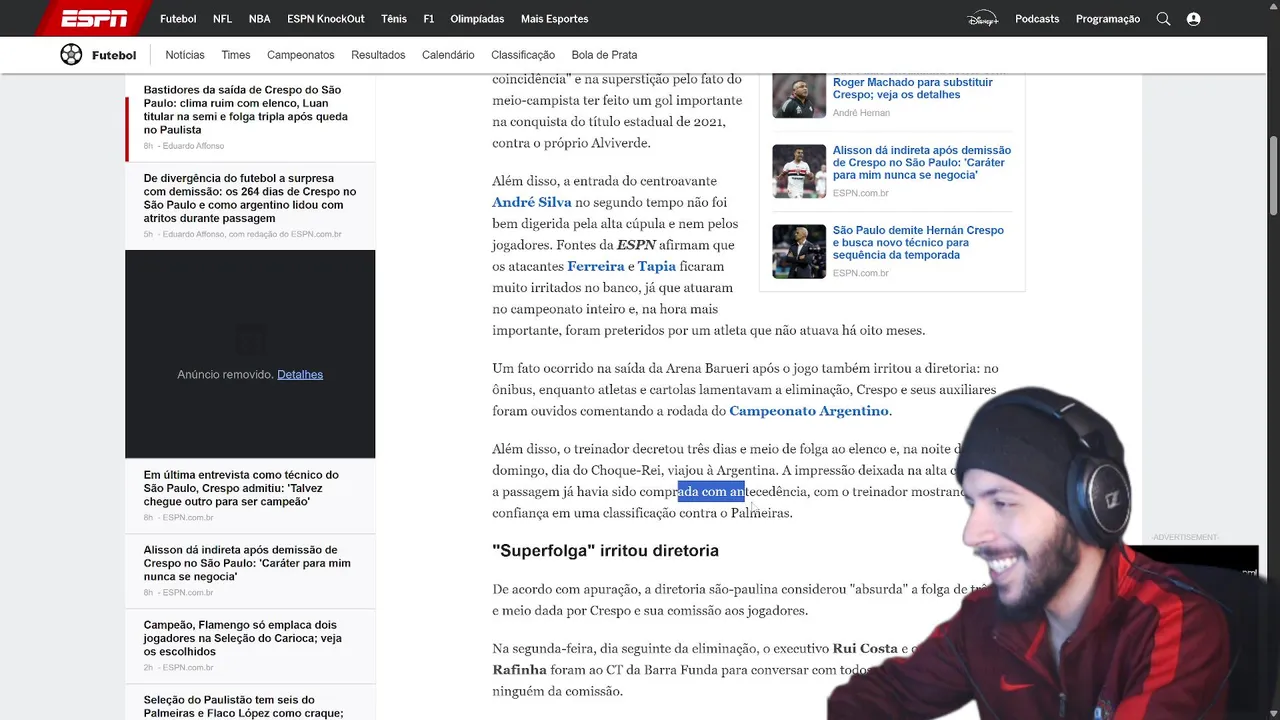Click Eduardo Affonso byline on Bastidores article

[x=193, y=146]
